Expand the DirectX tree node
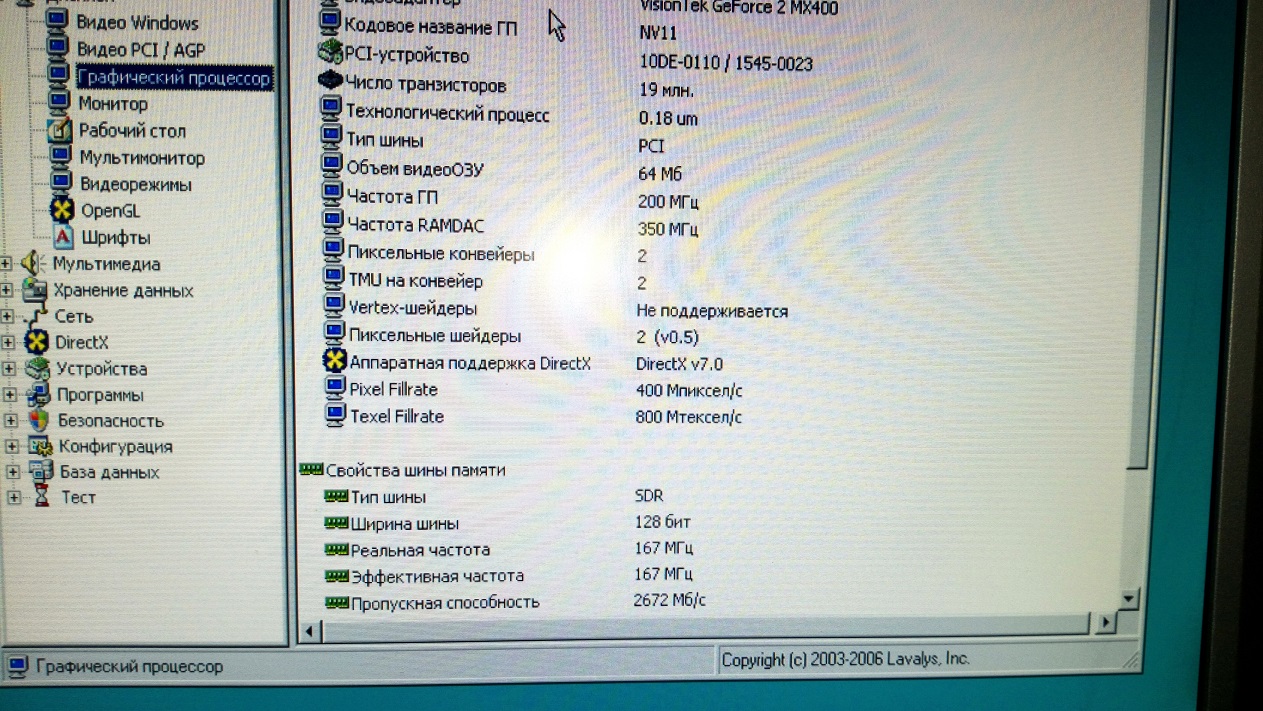This screenshot has width=1263, height=711. tap(8, 342)
